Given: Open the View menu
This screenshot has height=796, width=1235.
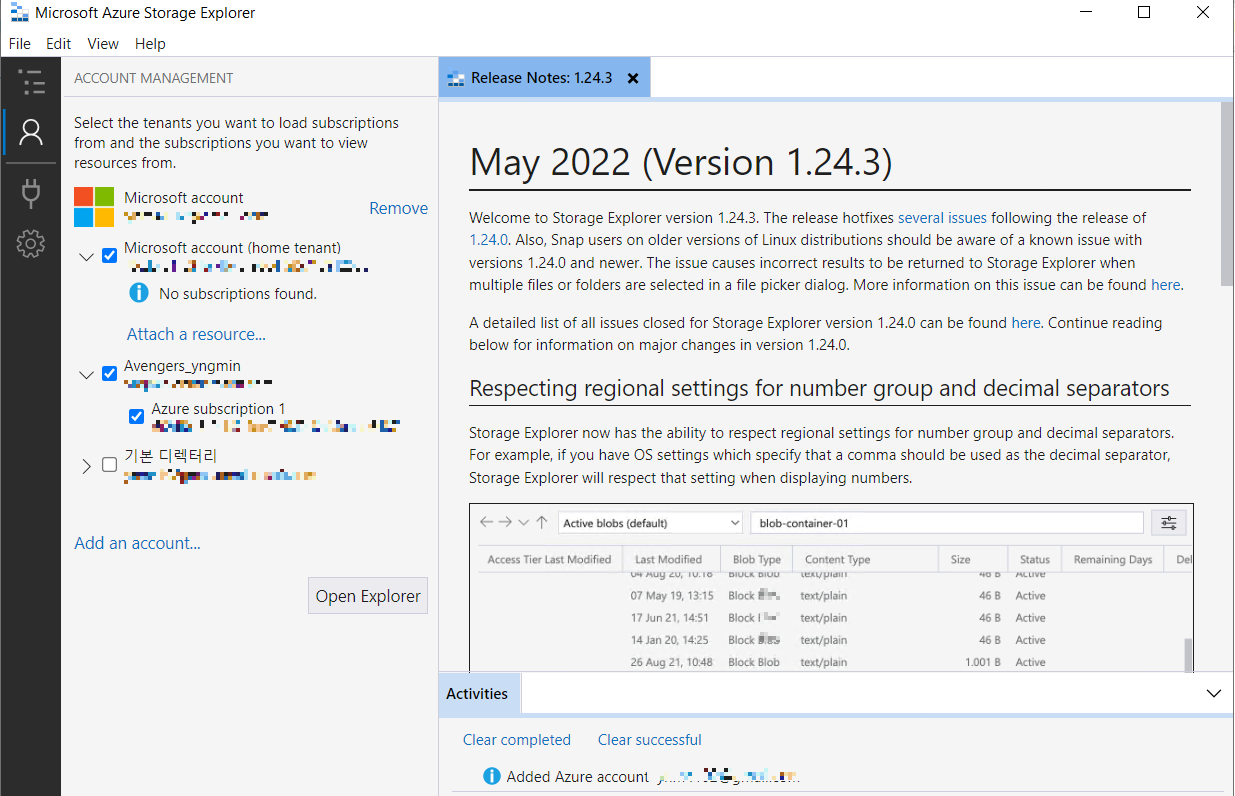Looking at the screenshot, I should (x=103, y=44).
